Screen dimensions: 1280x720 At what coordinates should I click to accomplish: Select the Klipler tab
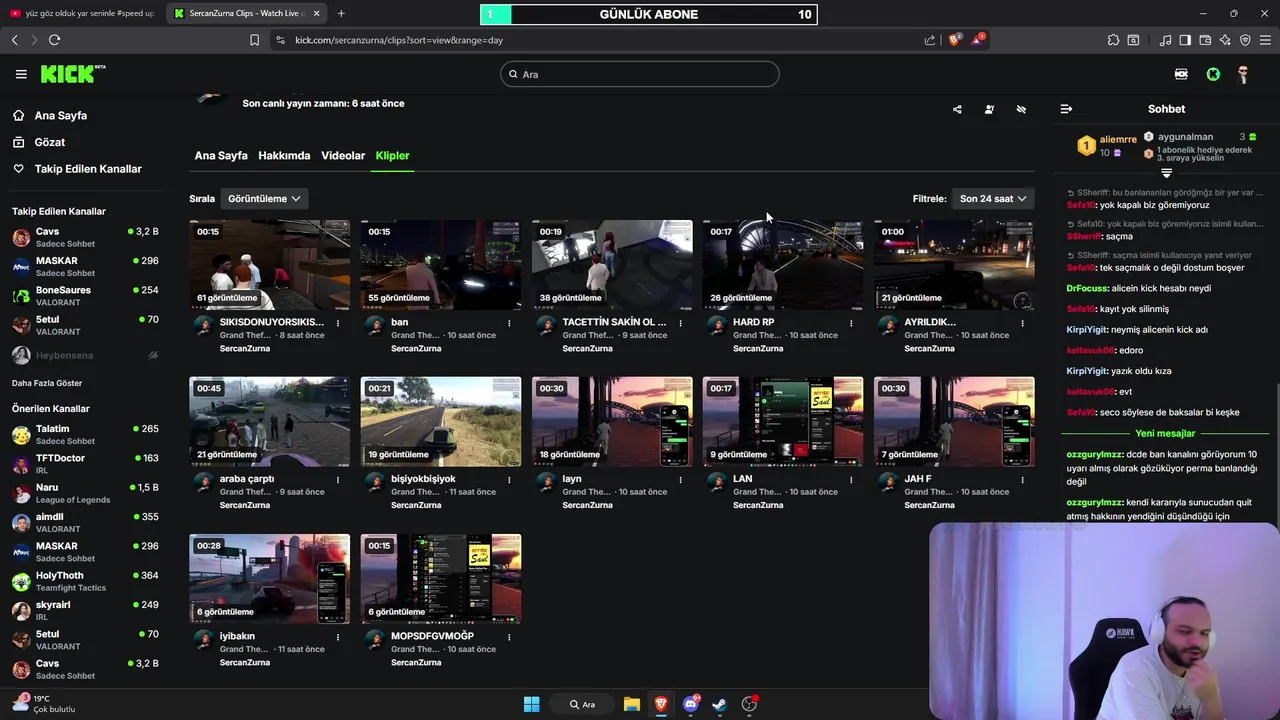point(392,156)
